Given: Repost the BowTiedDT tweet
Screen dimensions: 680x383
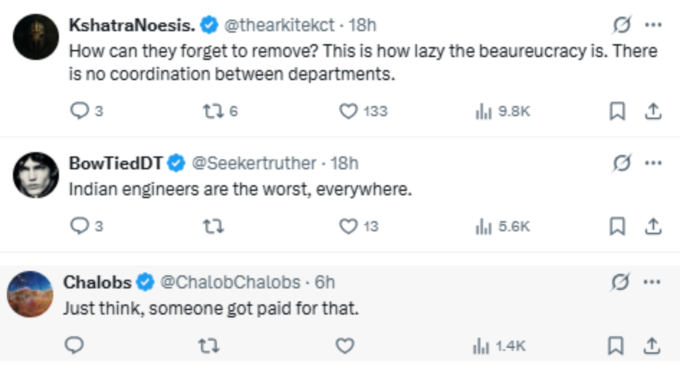Looking at the screenshot, I should (x=213, y=226).
